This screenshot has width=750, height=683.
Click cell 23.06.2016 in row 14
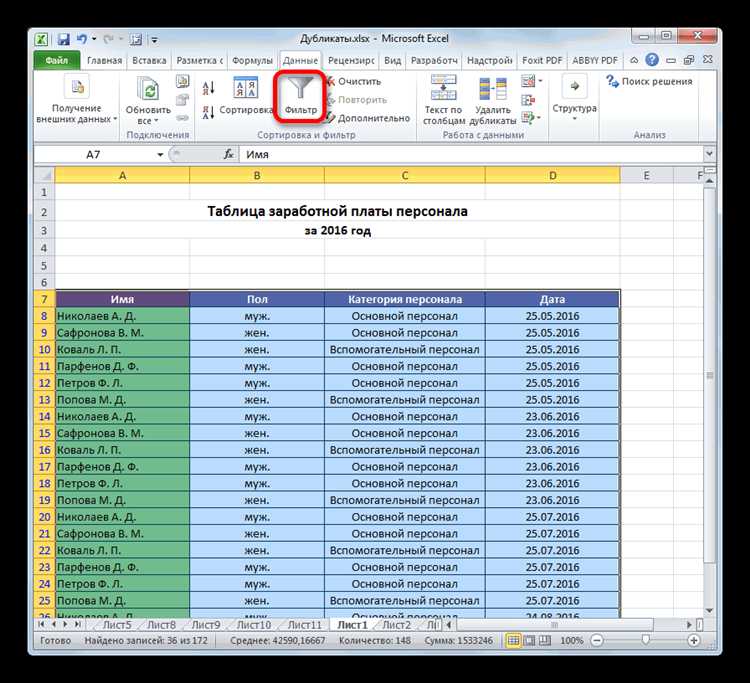click(x=552, y=417)
